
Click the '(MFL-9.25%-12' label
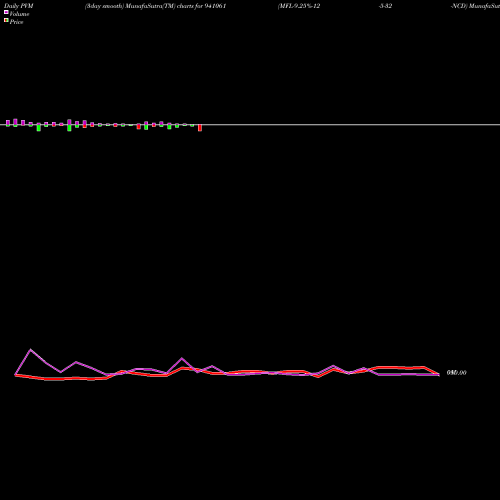[299, 6]
